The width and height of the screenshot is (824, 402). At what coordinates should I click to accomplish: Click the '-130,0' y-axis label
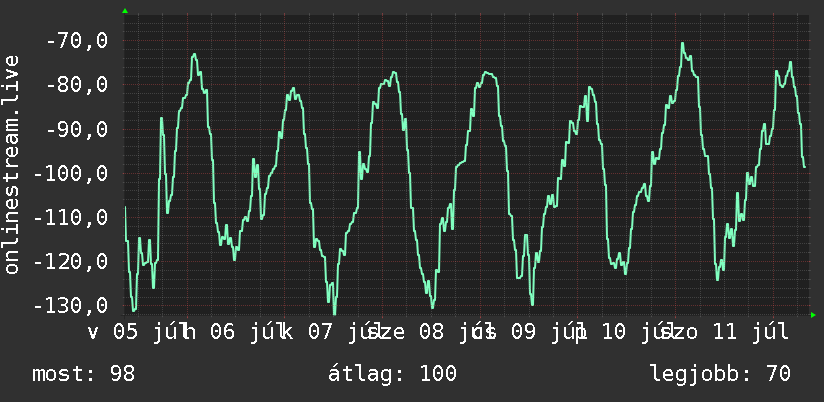click(70, 306)
